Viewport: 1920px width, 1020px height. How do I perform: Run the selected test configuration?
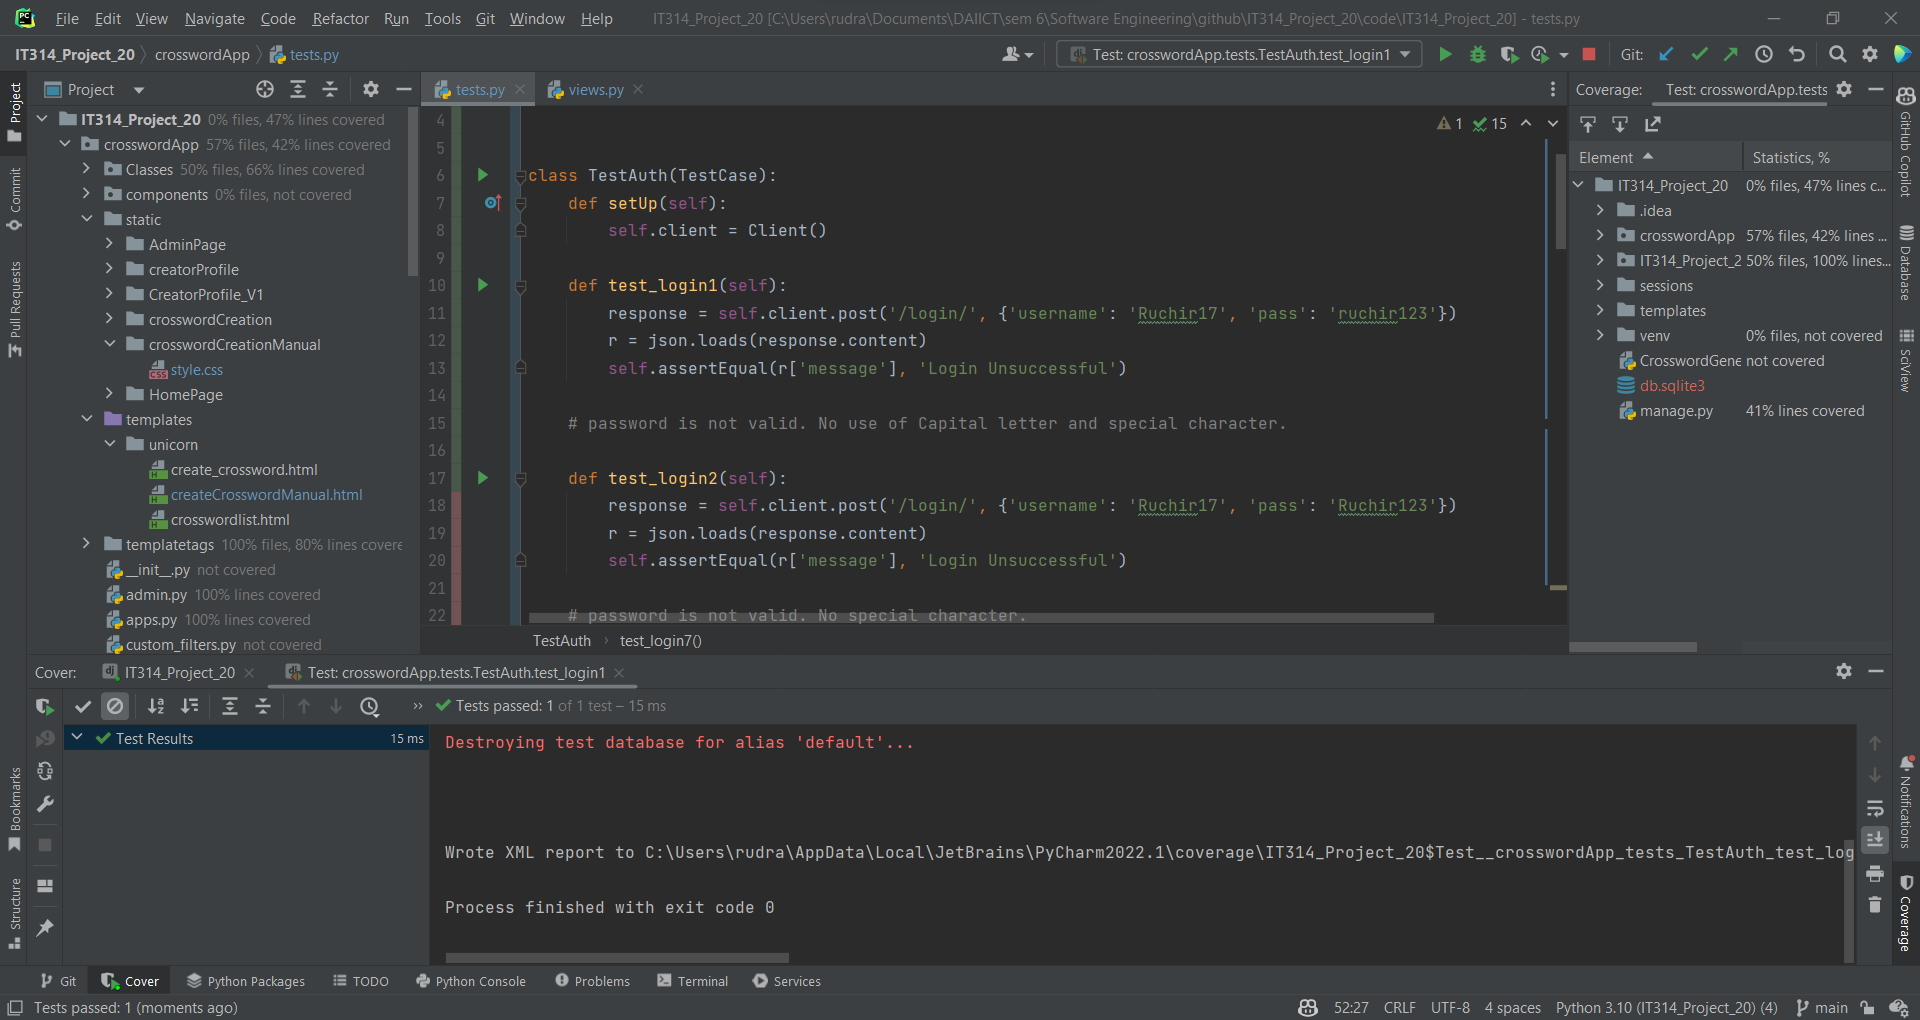(x=1445, y=55)
